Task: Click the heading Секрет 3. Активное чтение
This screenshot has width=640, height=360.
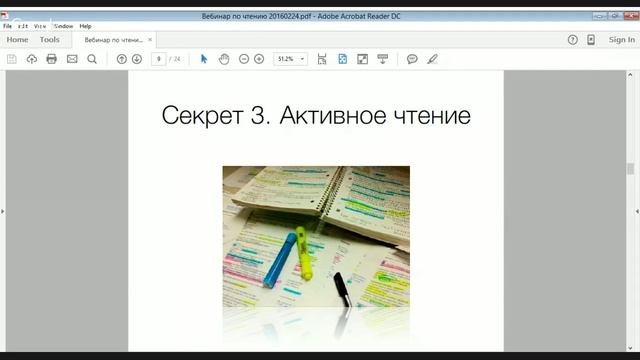Action: [316, 115]
